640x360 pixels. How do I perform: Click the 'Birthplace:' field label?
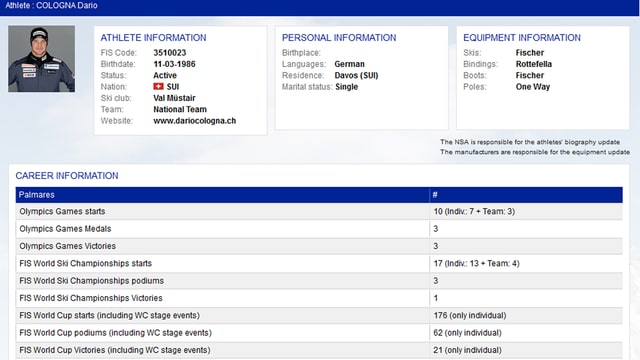tap(301, 53)
